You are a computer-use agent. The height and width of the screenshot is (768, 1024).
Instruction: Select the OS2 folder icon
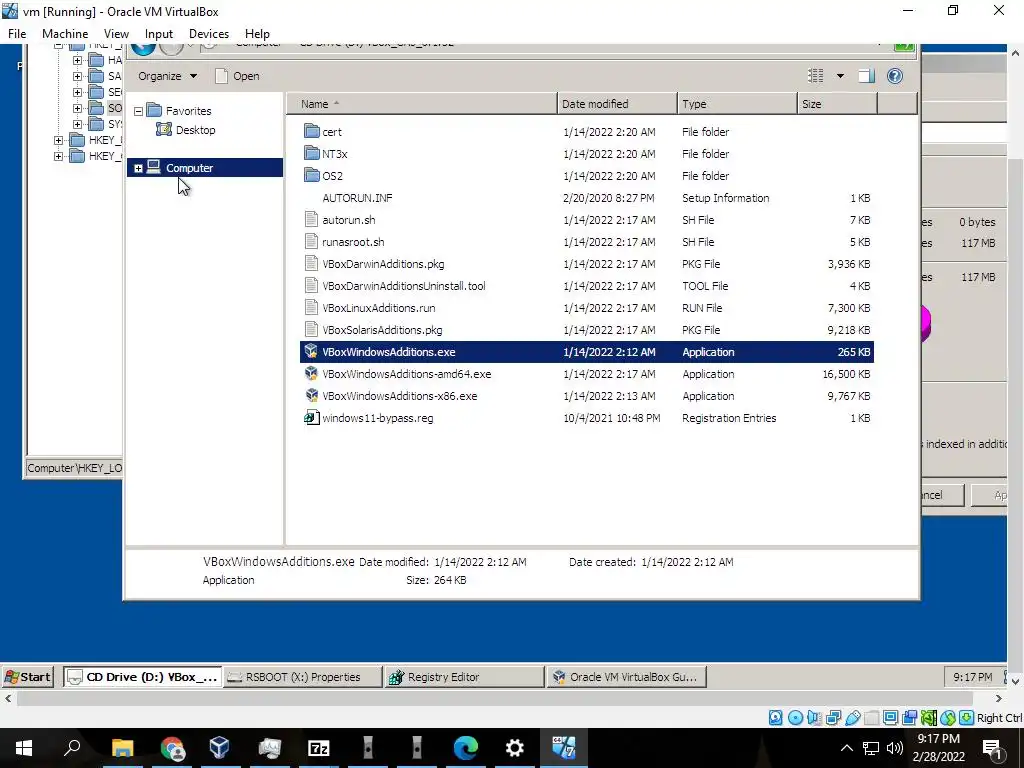coord(312,176)
